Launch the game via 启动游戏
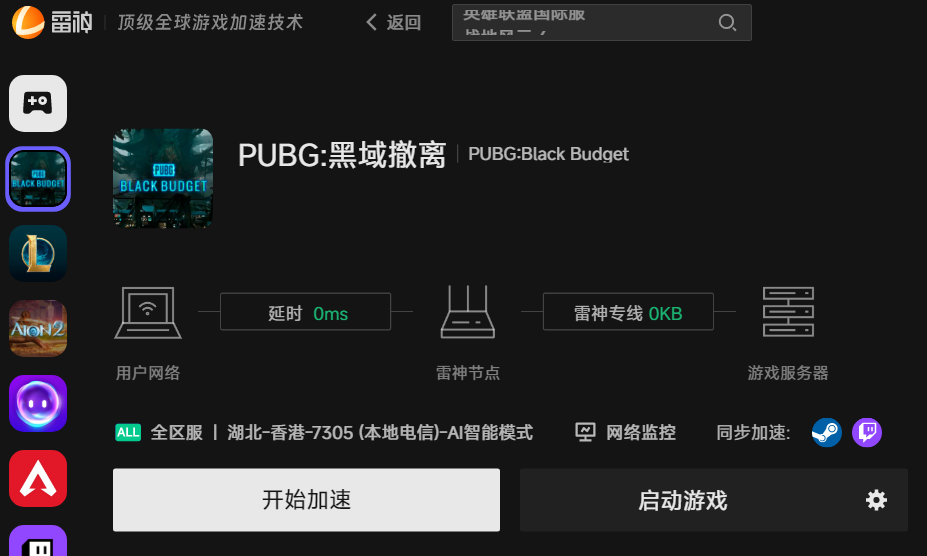Viewport: 927px width, 556px height. click(x=683, y=500)
